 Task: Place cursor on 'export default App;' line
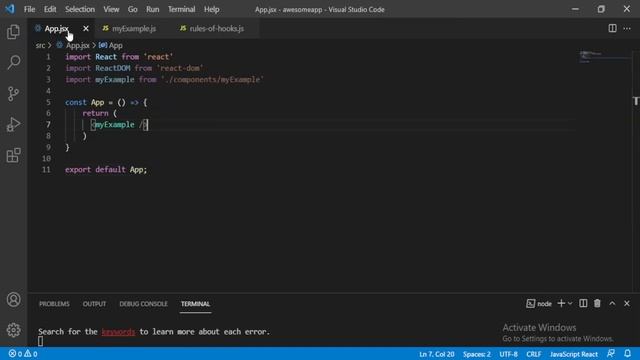[106, 169]
